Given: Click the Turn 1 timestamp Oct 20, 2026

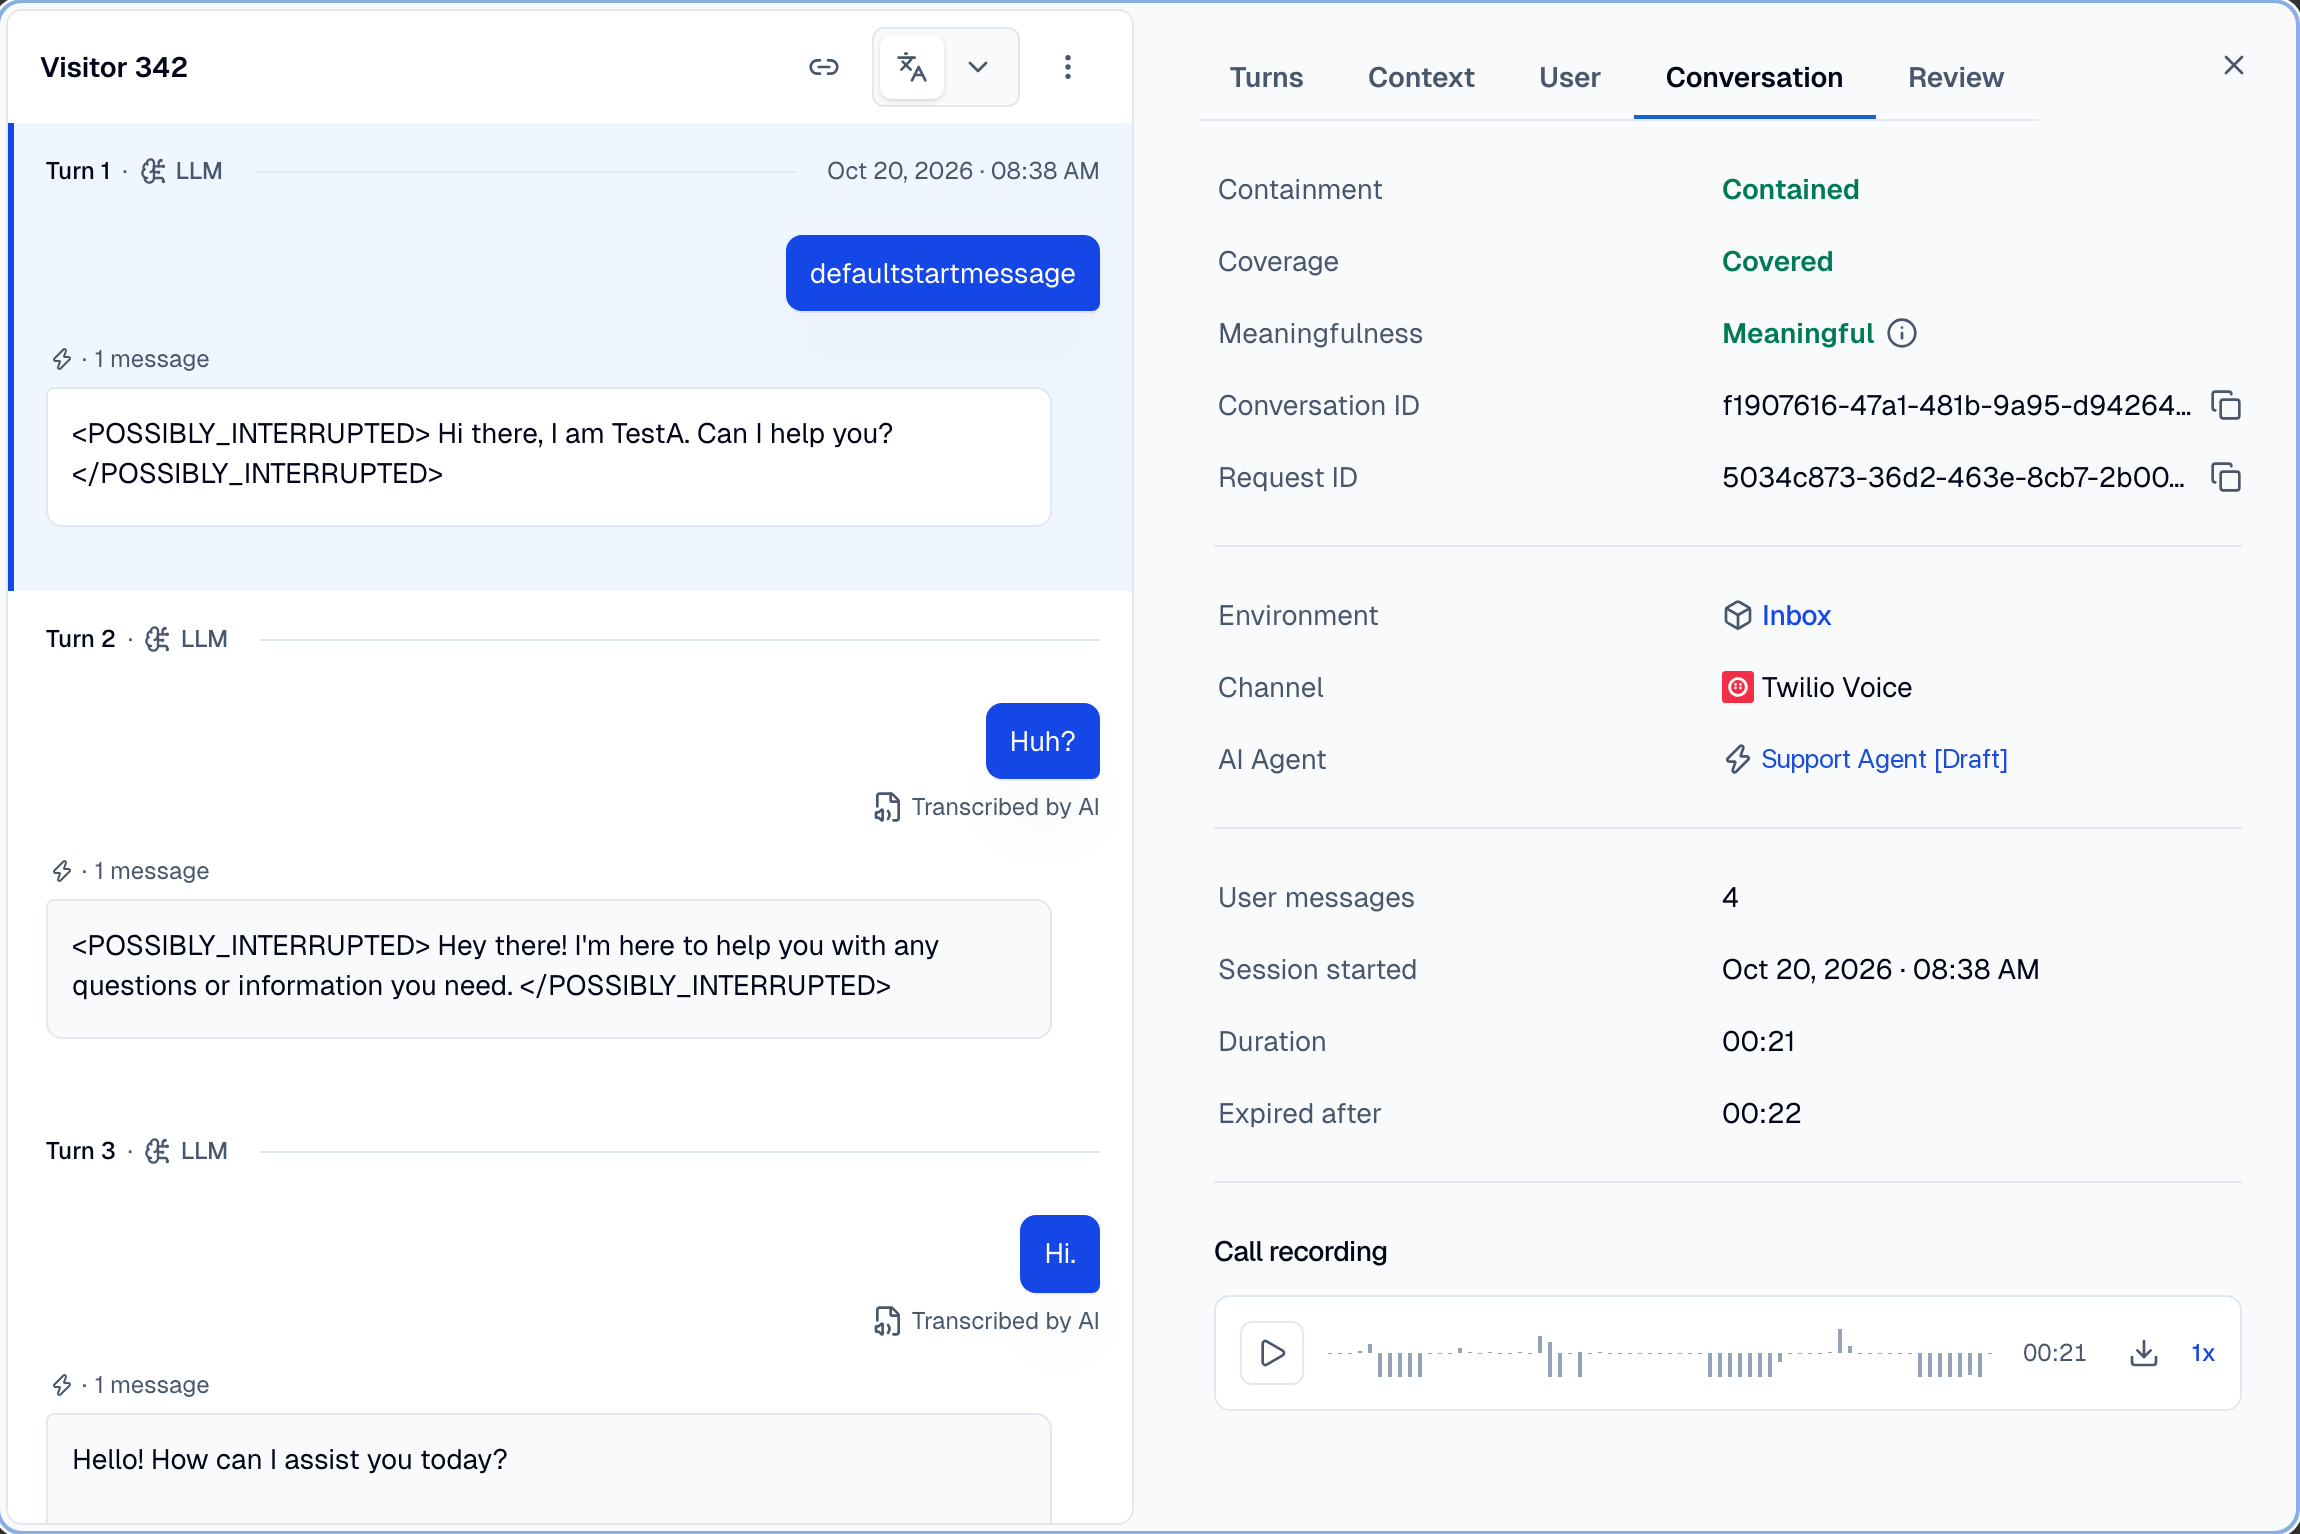Looking at the screenshot, I should click(x=962, y=171).
